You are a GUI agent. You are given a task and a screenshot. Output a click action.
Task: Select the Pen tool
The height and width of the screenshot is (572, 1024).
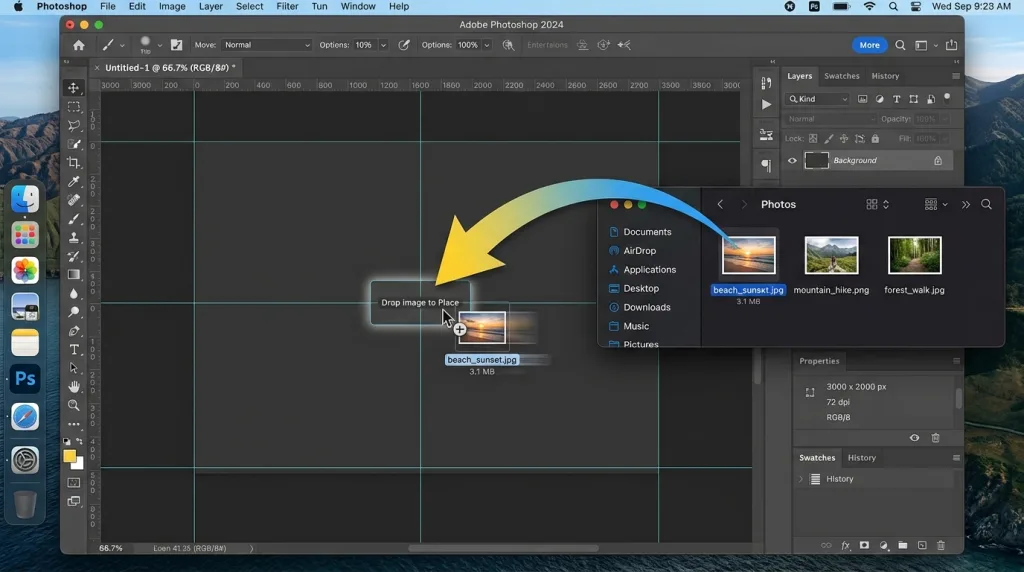coord(74,331)
